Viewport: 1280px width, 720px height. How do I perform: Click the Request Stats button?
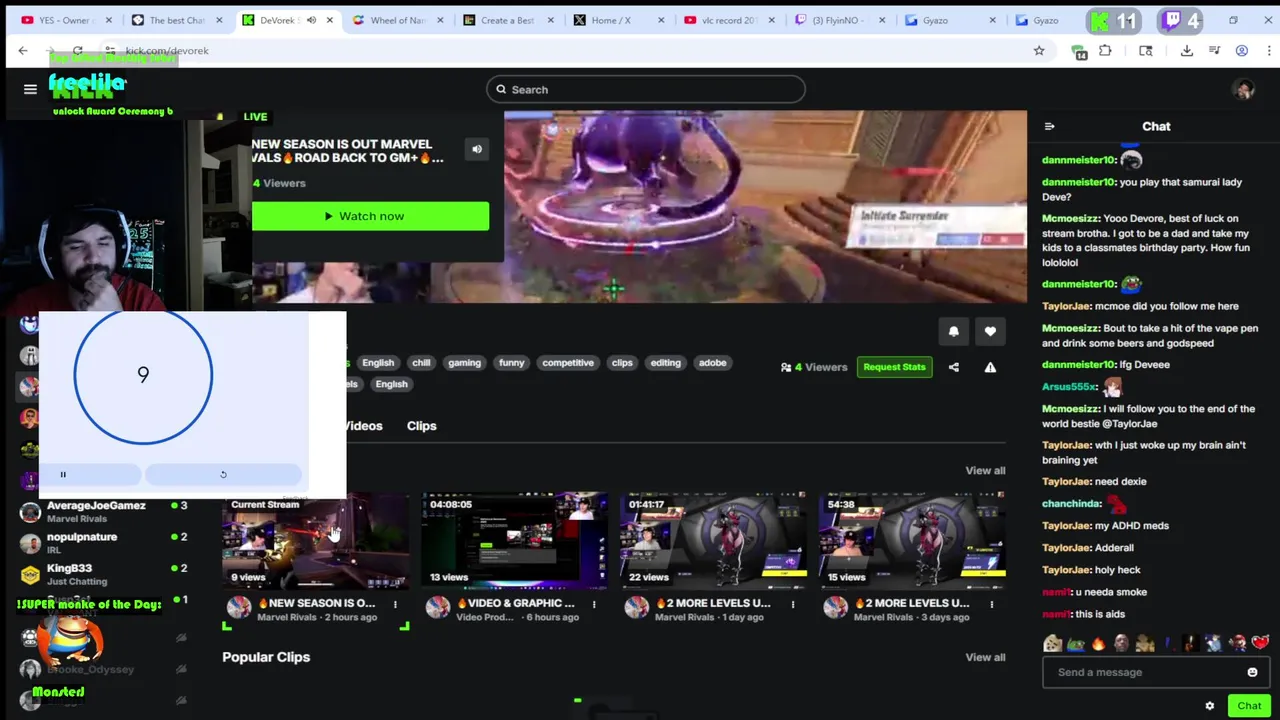point(894,367)
